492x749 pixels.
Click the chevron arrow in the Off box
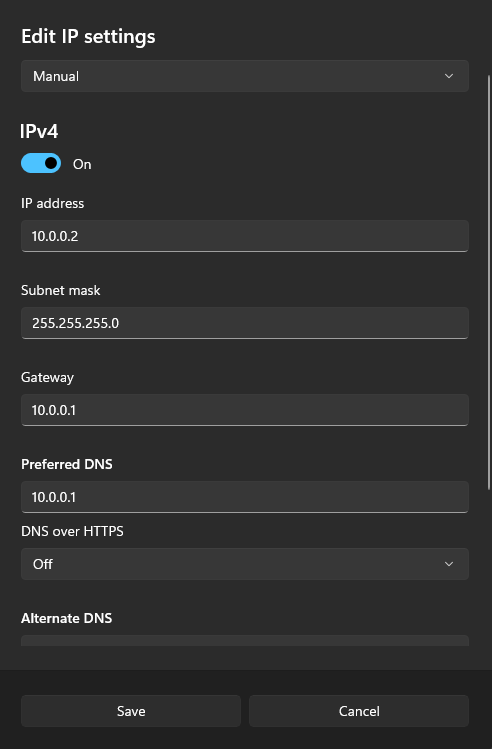click(x=449, y=564)
